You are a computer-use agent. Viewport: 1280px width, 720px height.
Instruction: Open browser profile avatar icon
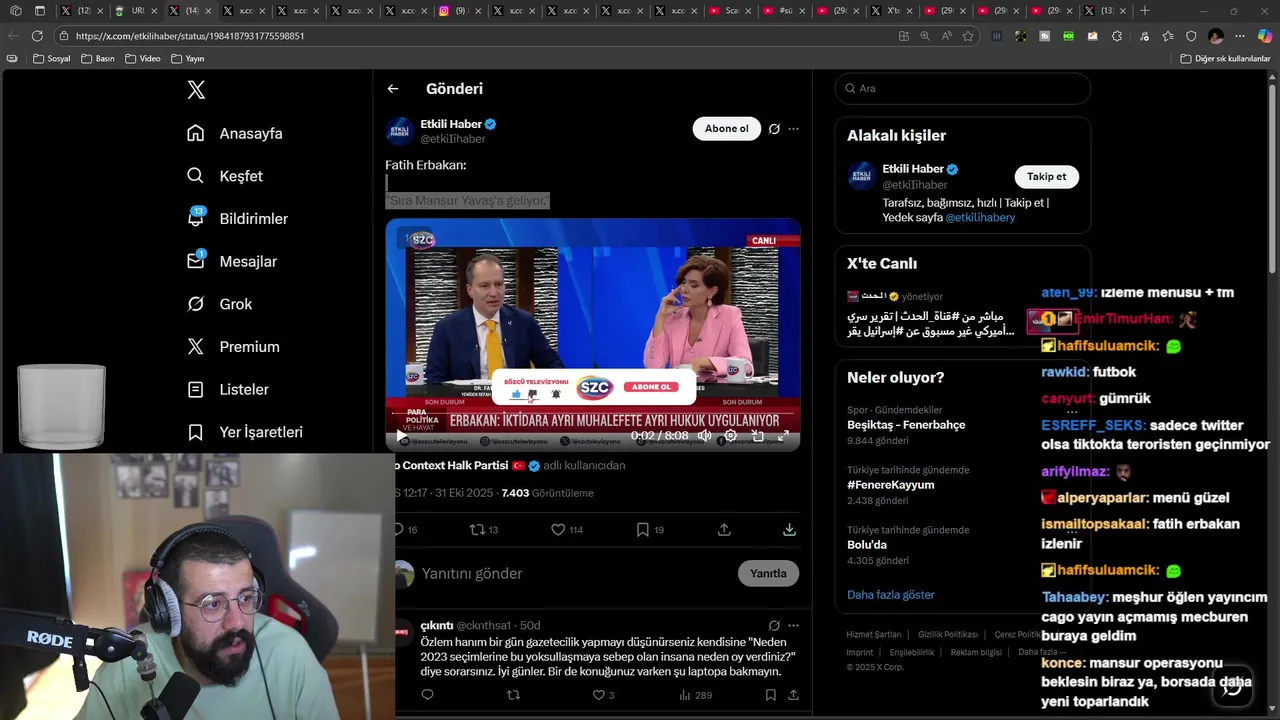click(1216, 36)
